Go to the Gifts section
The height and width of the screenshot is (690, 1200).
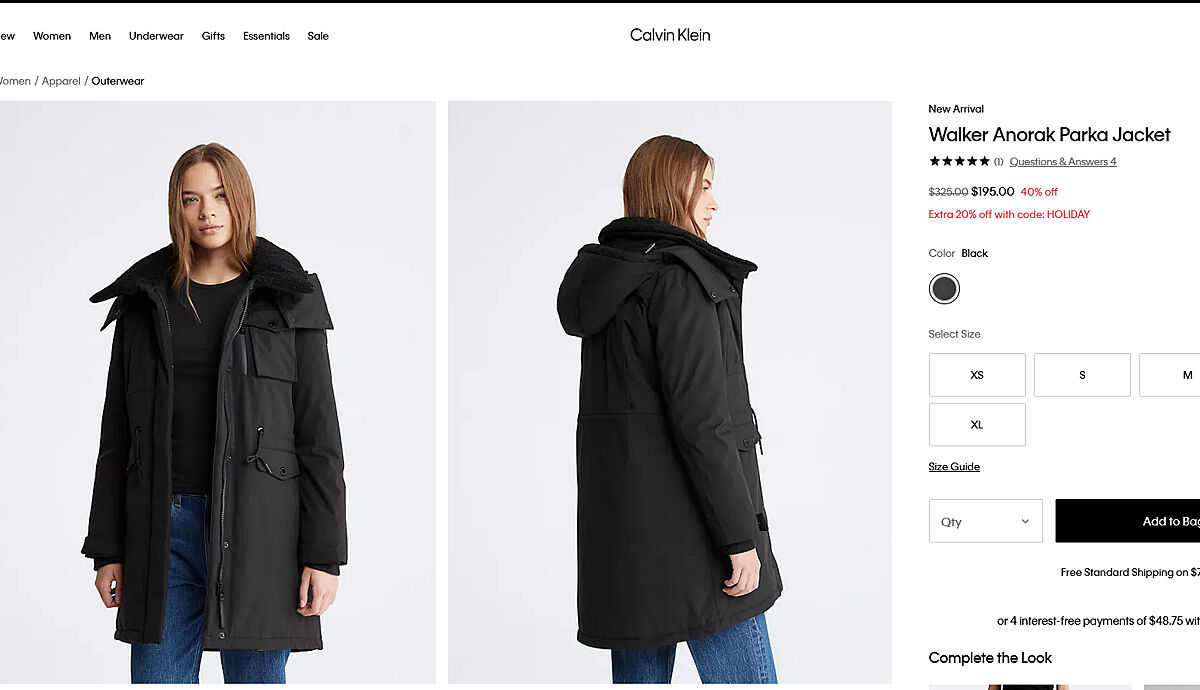click(x=213, y=36)
